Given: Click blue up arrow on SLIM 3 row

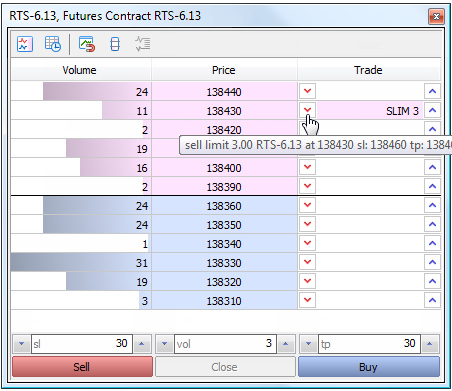Looking at the screenshot, I should click(432, 110).
